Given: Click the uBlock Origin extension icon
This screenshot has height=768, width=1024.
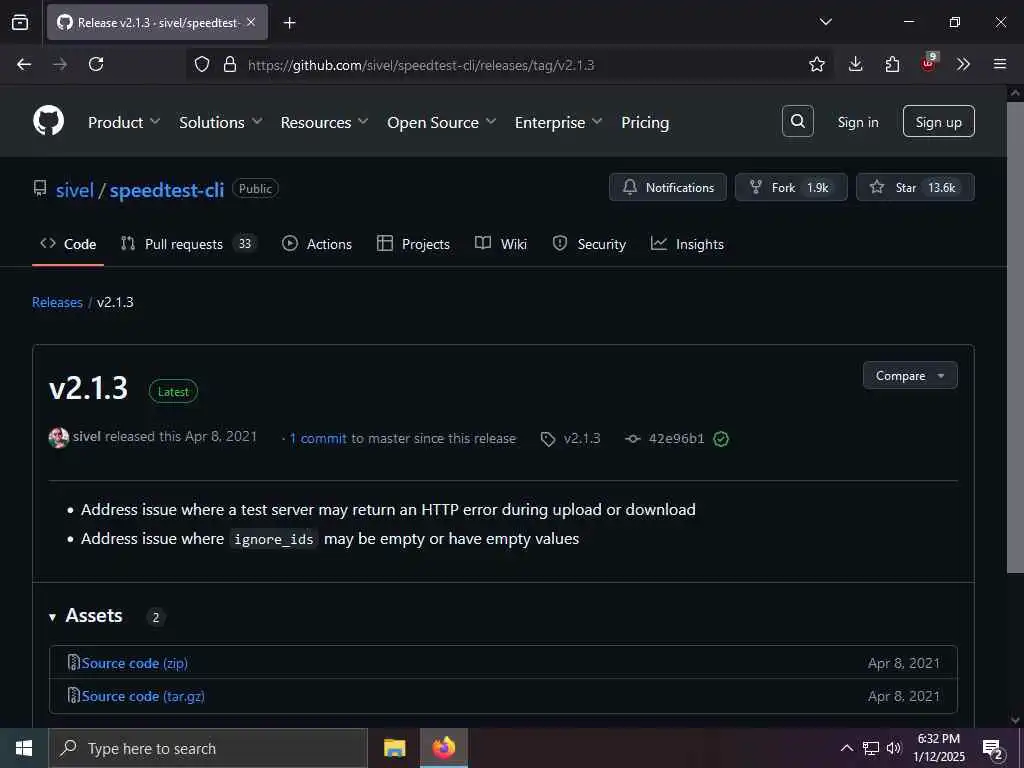Looking at the screenshot, I should [x=929, y=63].
